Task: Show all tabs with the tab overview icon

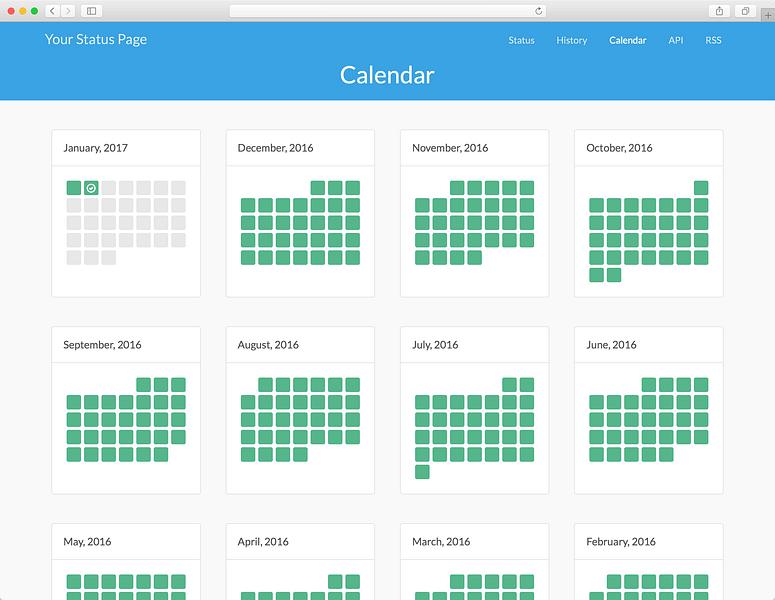Action: click(745, 11)
